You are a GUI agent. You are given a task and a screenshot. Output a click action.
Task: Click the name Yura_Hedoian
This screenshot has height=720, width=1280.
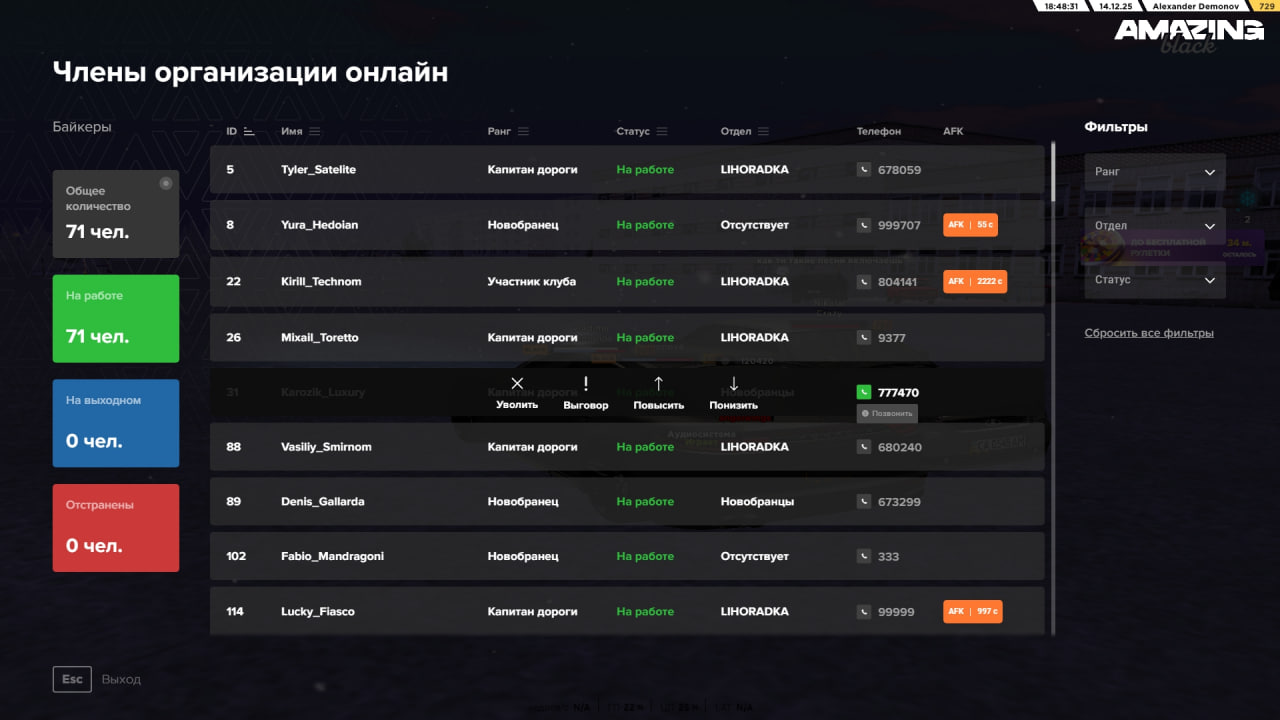click(x=319, y=225)
